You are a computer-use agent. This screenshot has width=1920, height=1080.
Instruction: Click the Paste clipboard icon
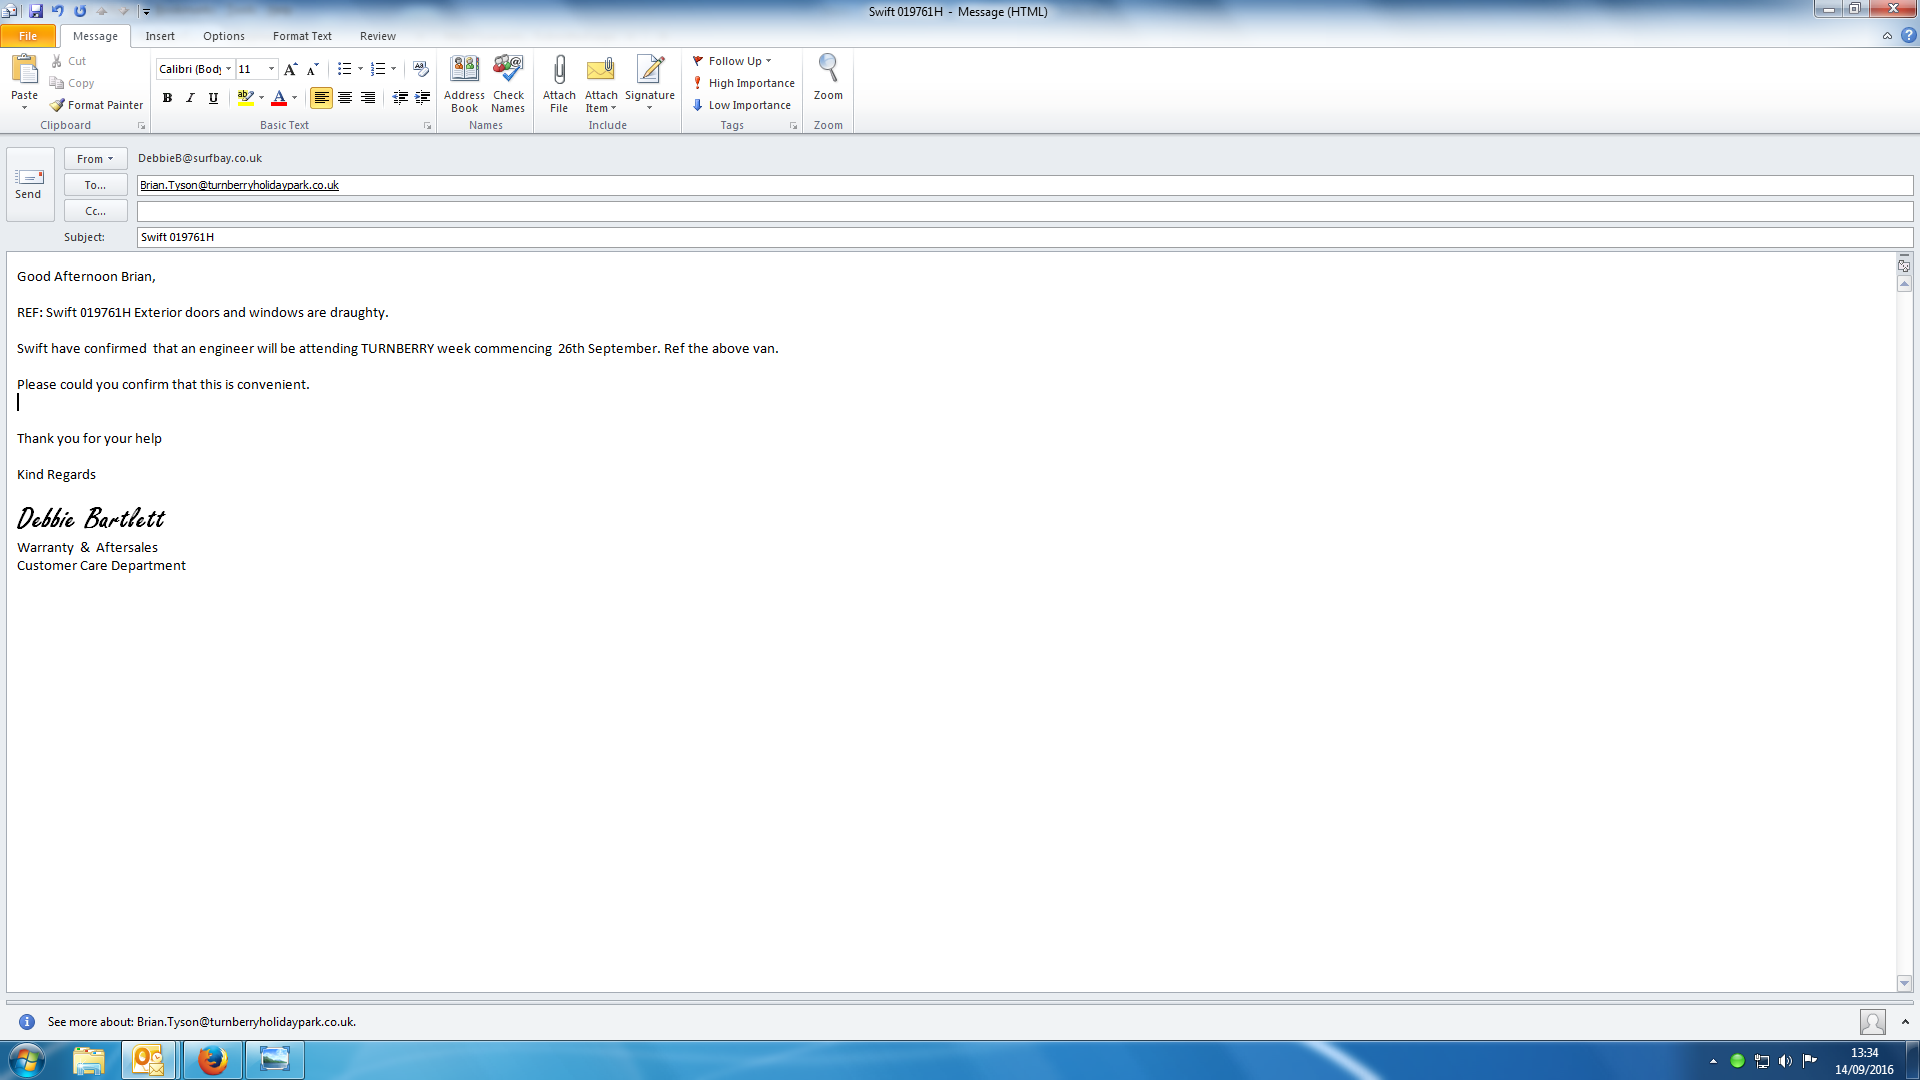coord(24,70)
